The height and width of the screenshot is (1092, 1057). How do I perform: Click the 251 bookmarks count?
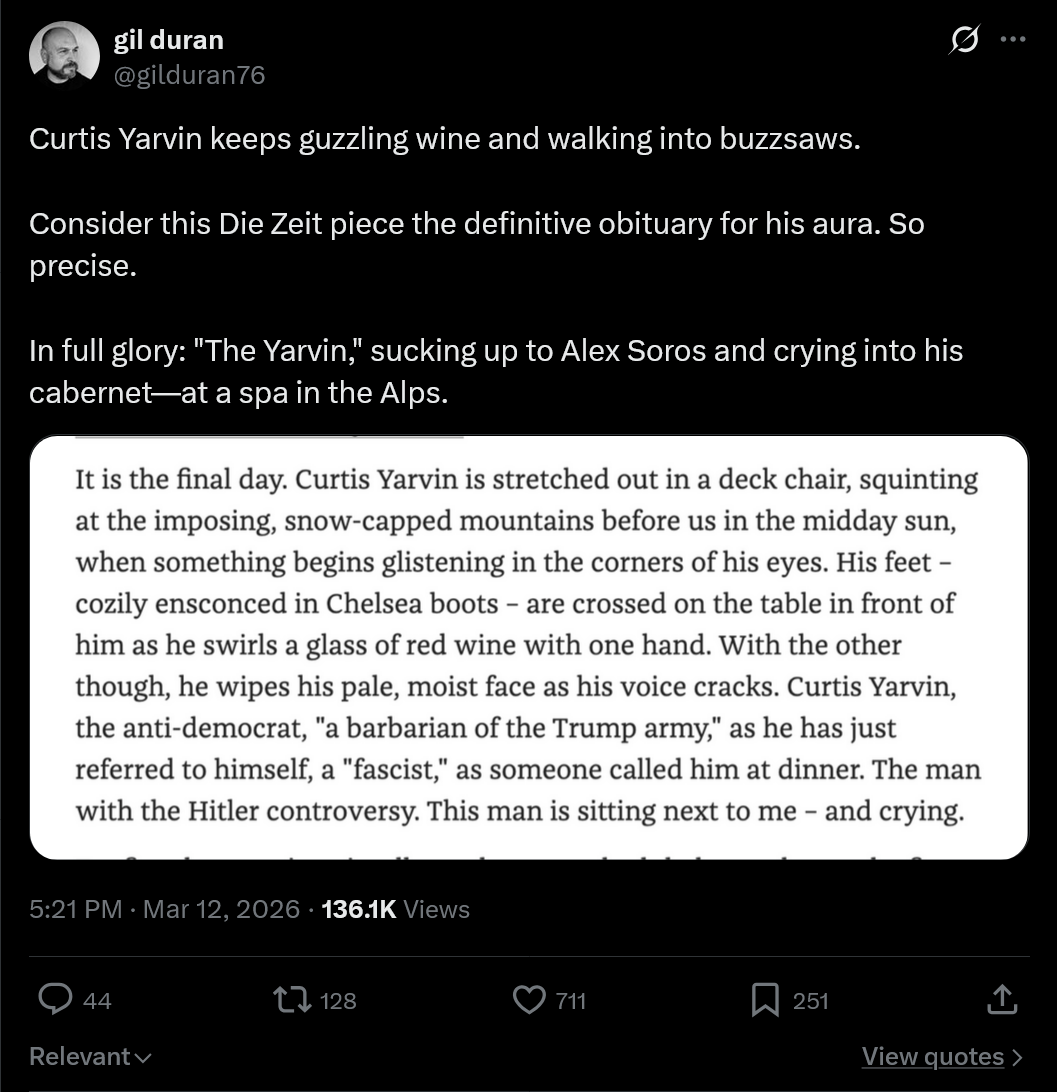(x=810, y=1000)
